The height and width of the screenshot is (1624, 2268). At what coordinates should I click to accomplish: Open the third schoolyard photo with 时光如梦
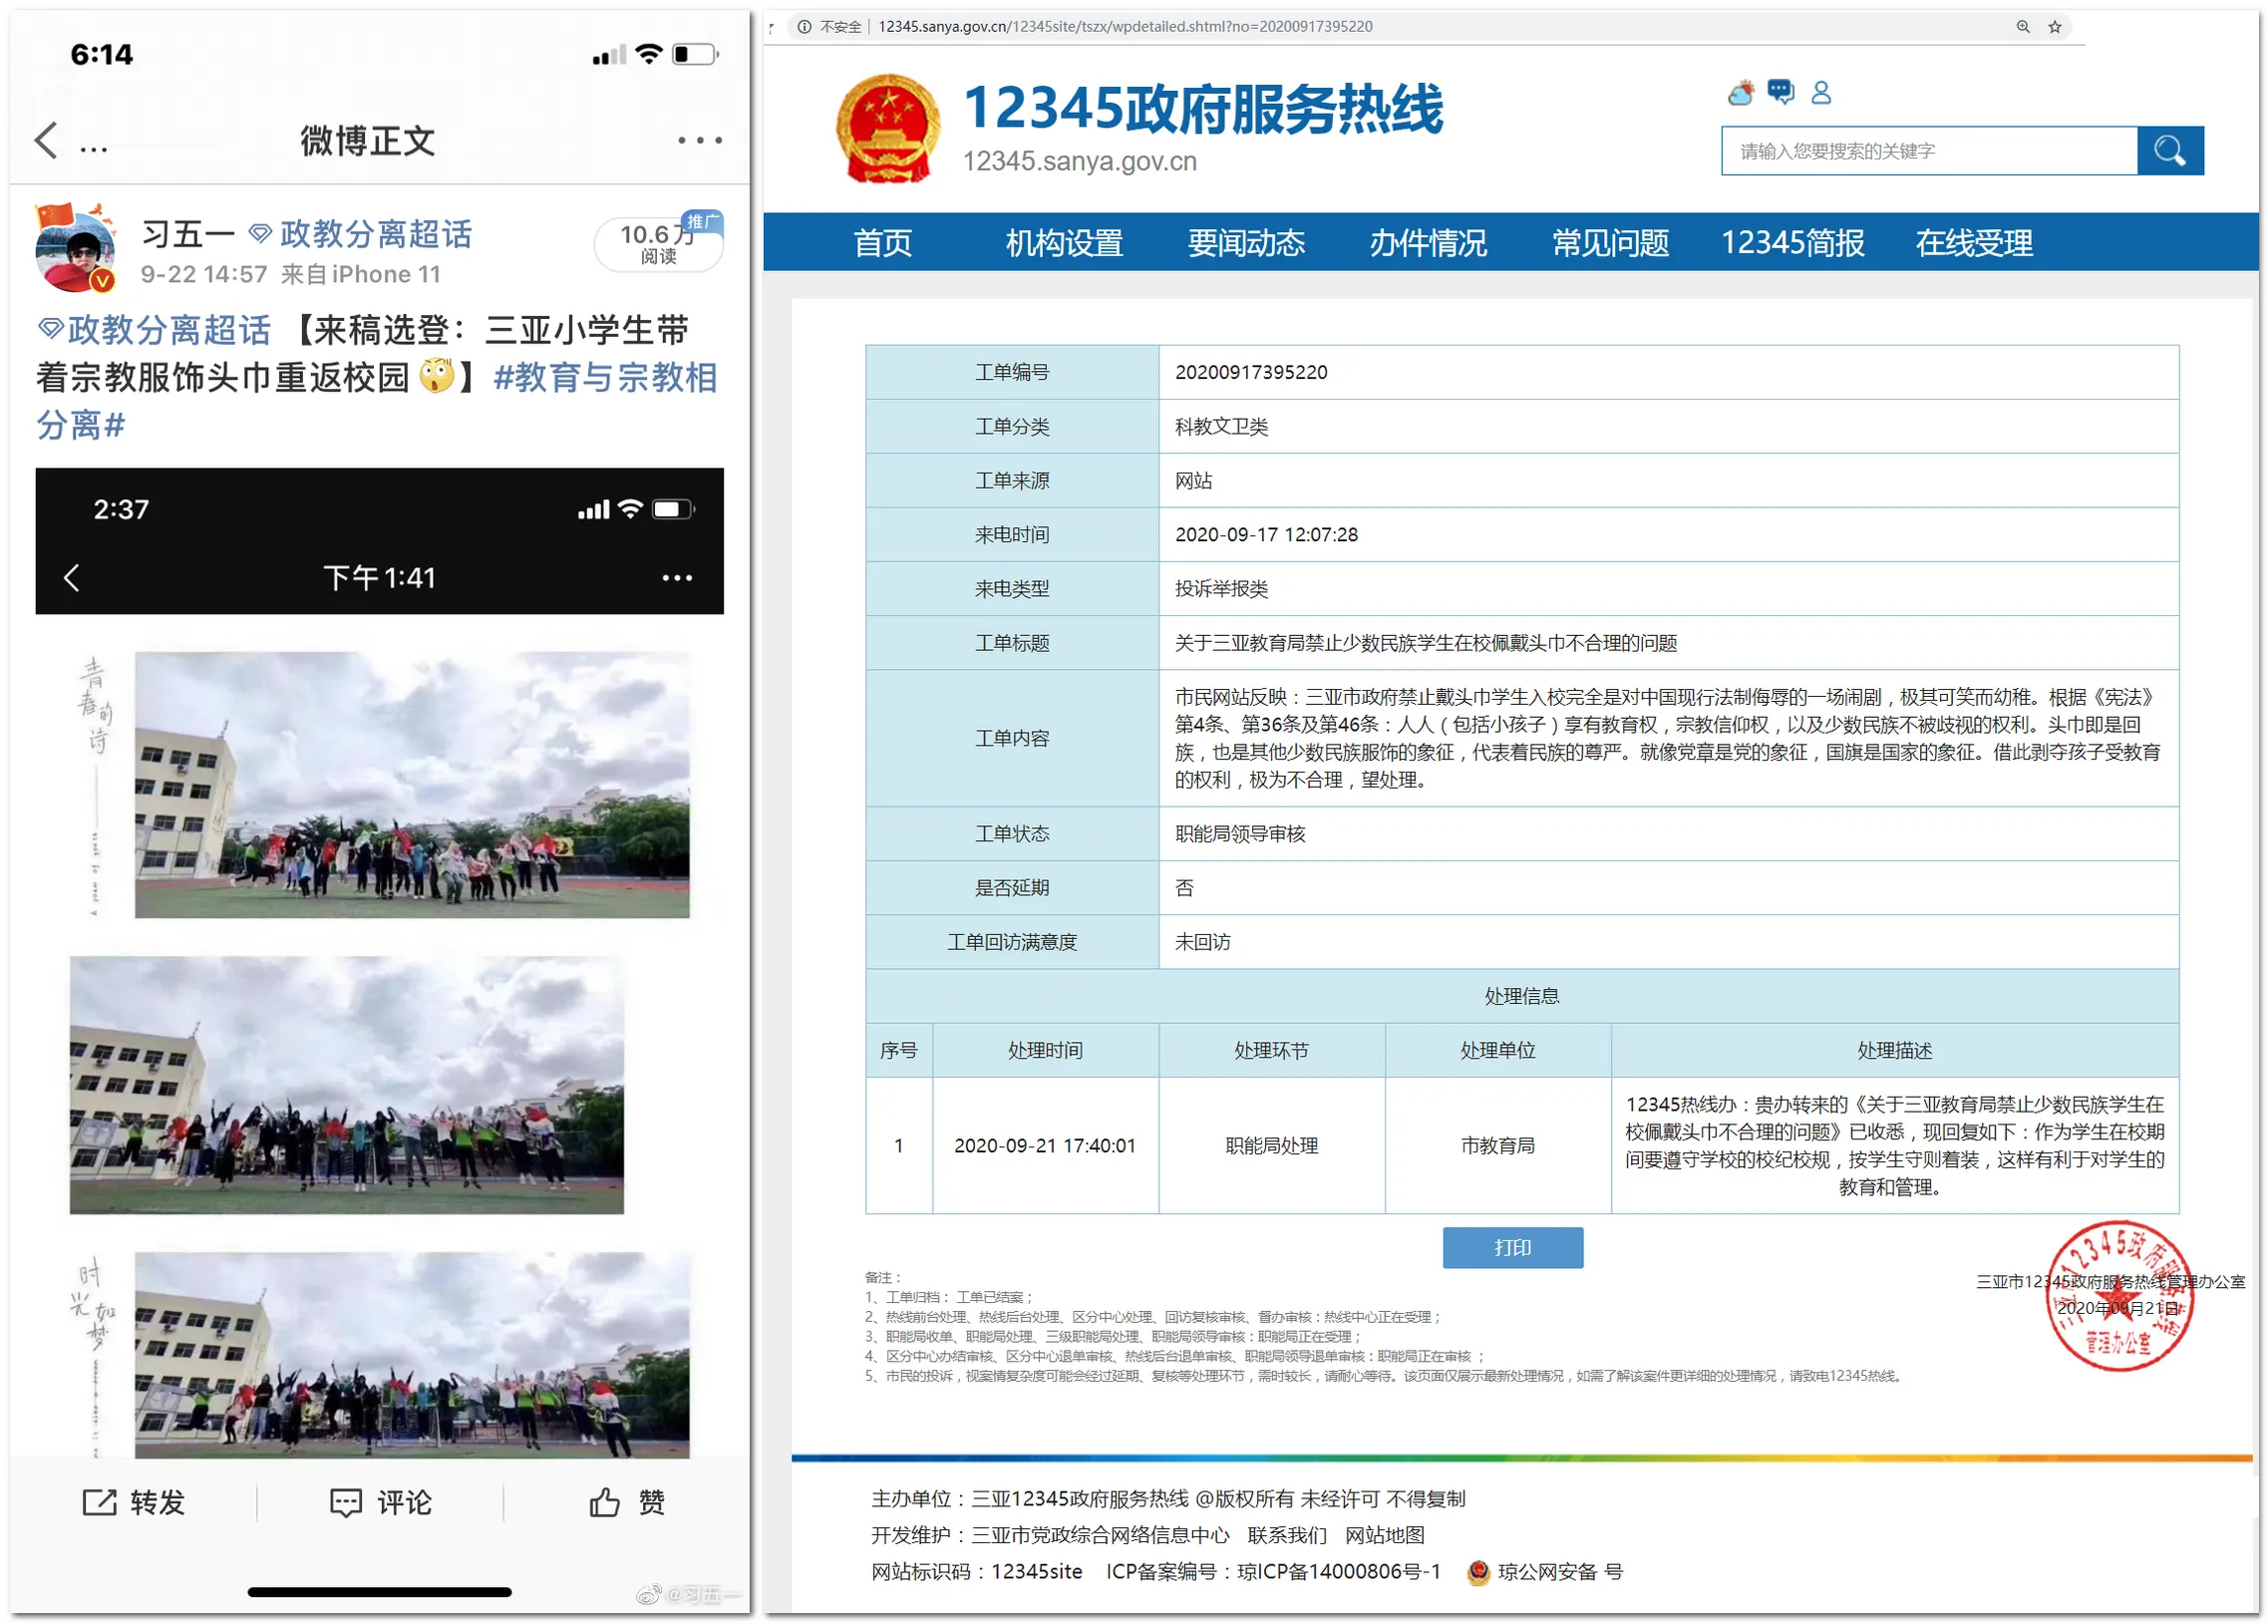(412, 1355)
